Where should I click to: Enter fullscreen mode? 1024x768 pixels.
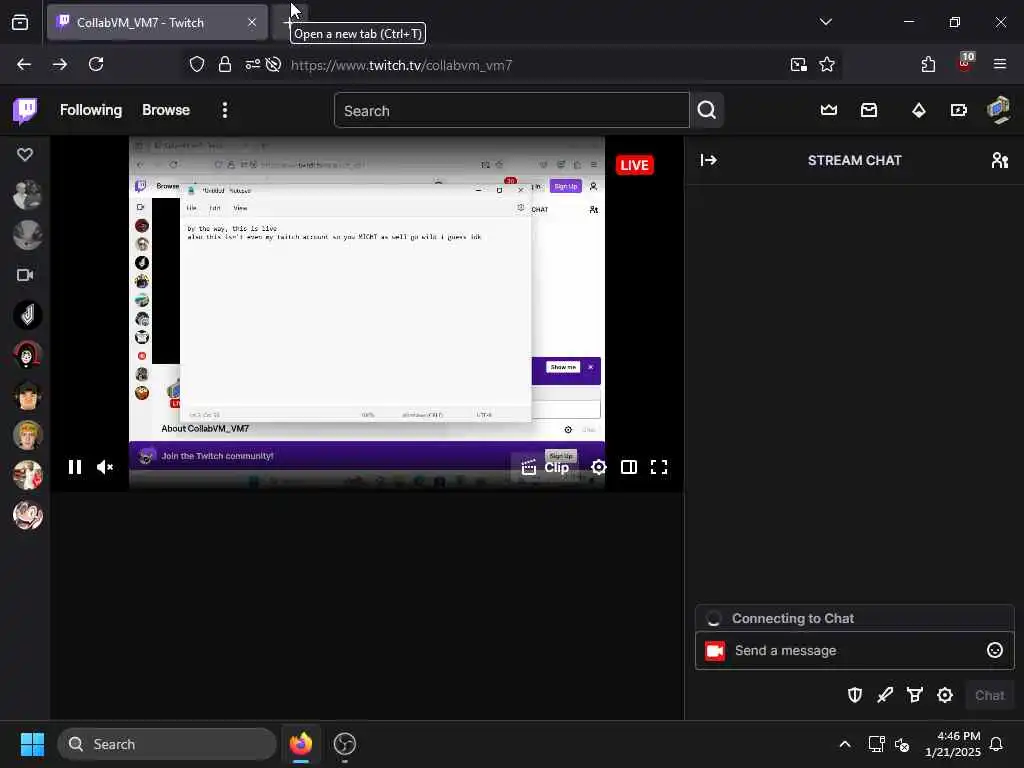click(x=659, y=467)
